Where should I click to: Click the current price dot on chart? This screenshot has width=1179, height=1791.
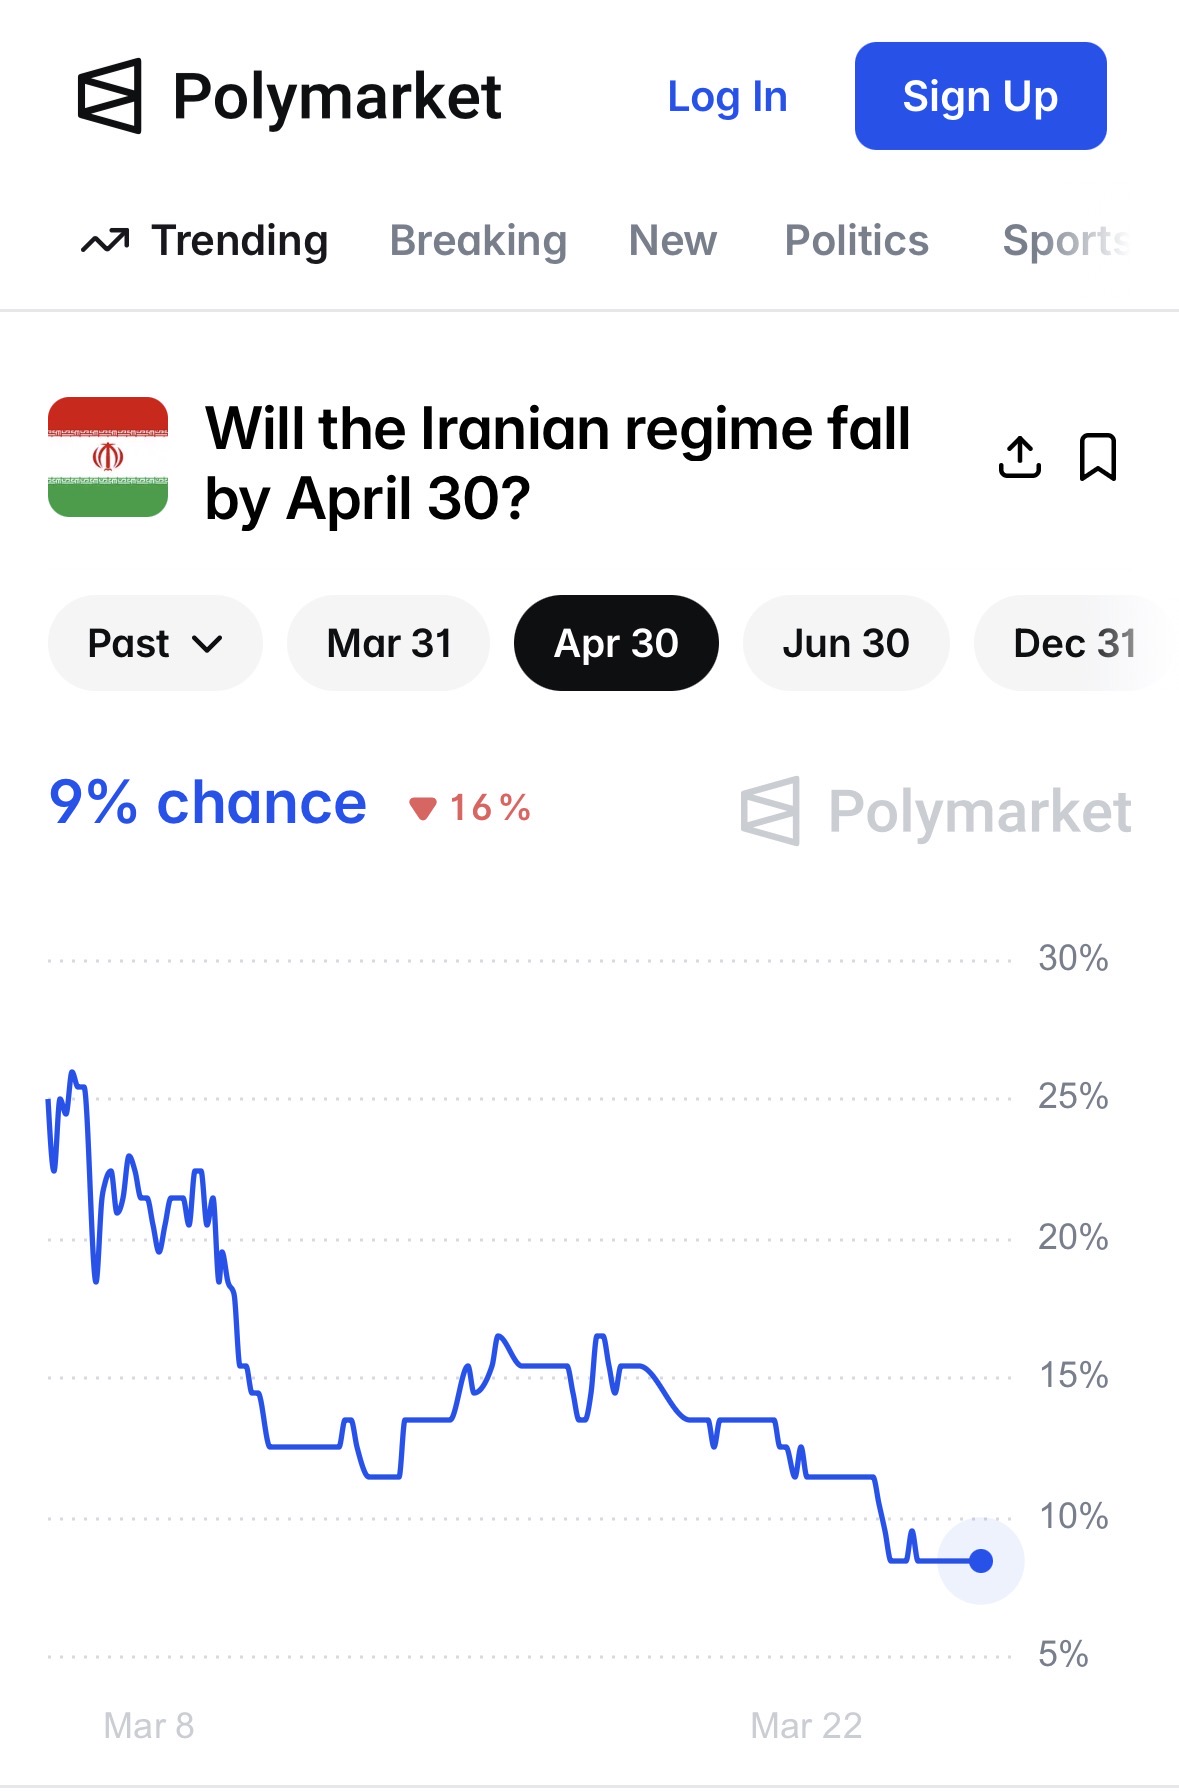pos(981,1560)
